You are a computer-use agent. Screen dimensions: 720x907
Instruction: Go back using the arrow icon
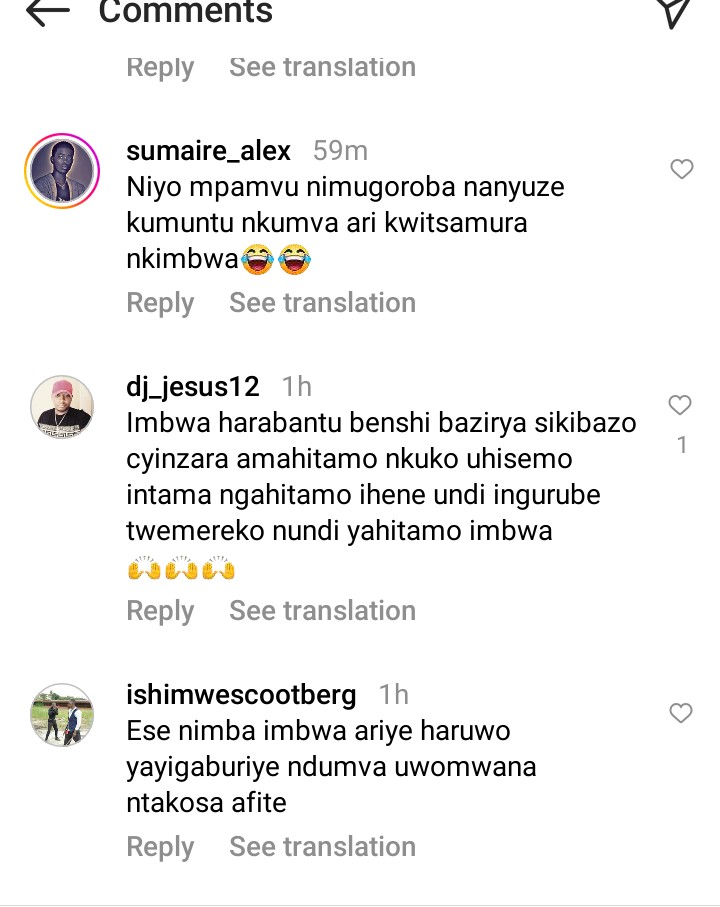coord(48,12)
